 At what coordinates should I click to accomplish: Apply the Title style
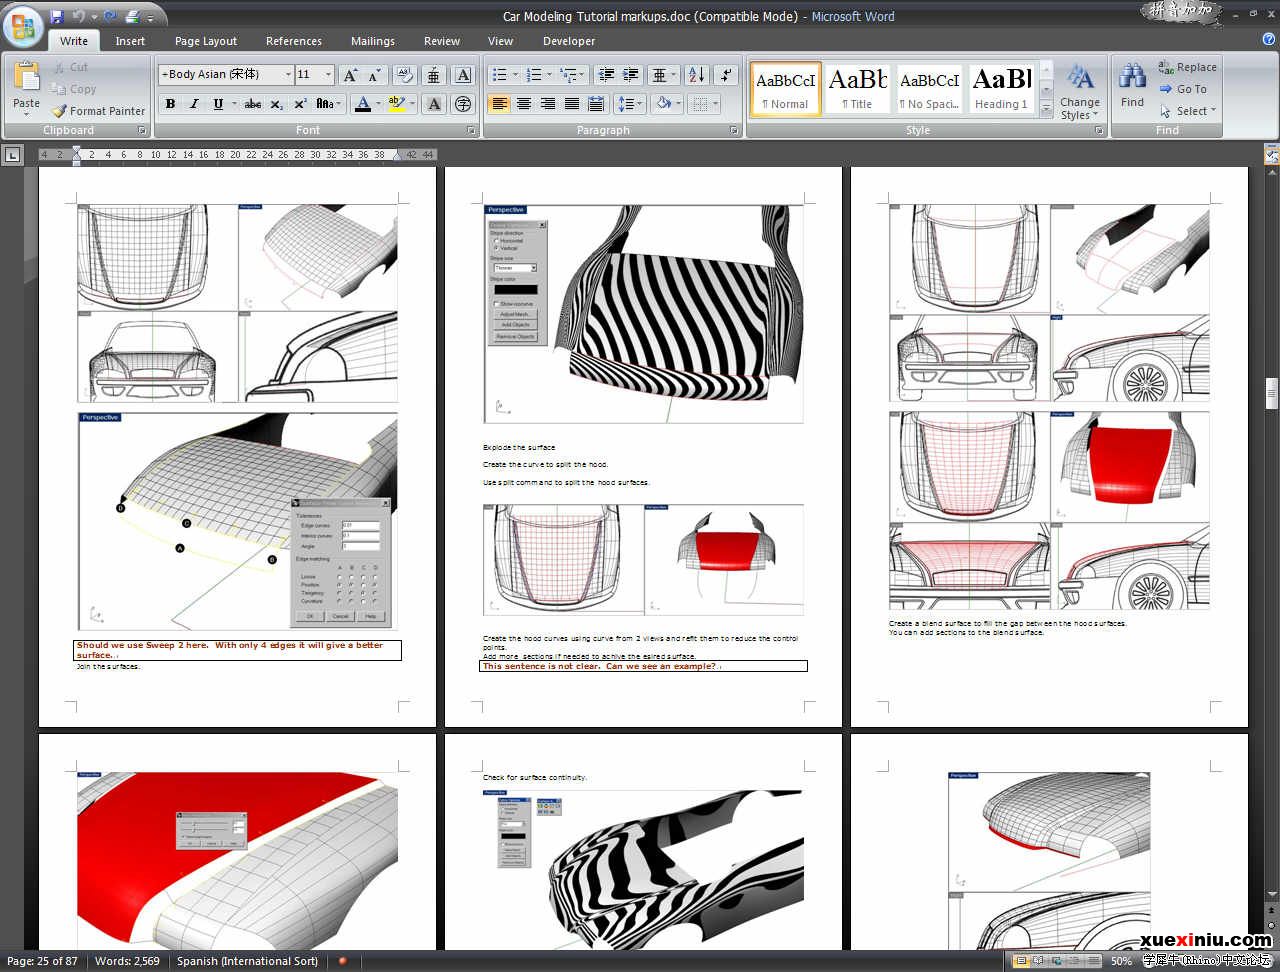coord(858,89)
